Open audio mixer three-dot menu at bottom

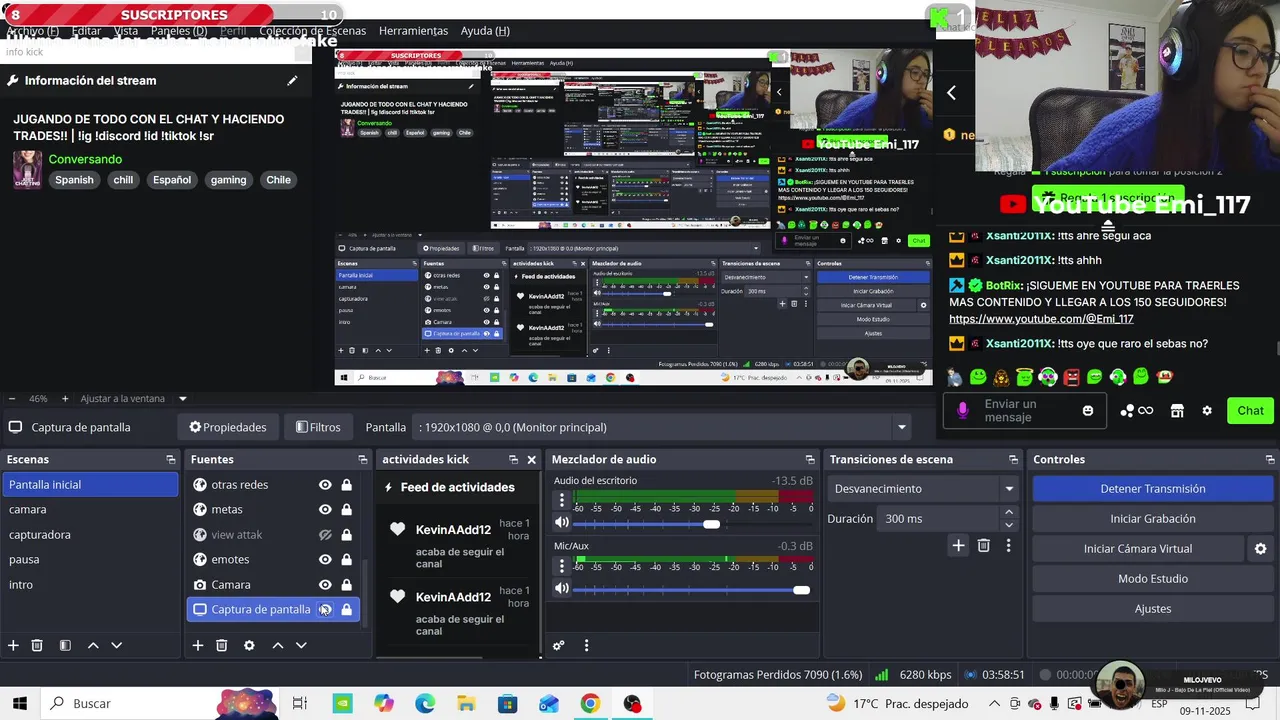coord(586,645)
